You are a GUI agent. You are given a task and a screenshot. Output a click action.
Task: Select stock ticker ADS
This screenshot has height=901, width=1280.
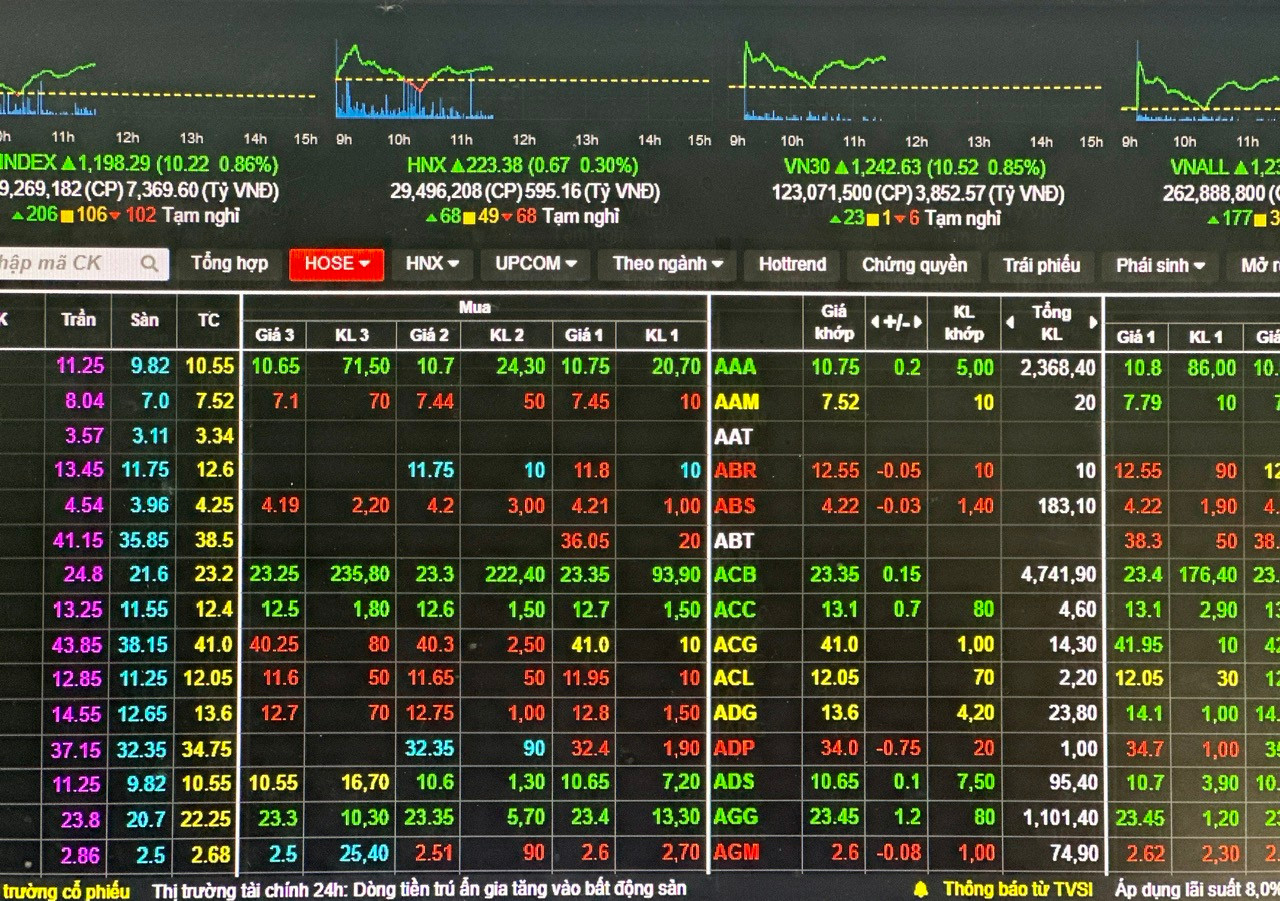click(735, 782)
